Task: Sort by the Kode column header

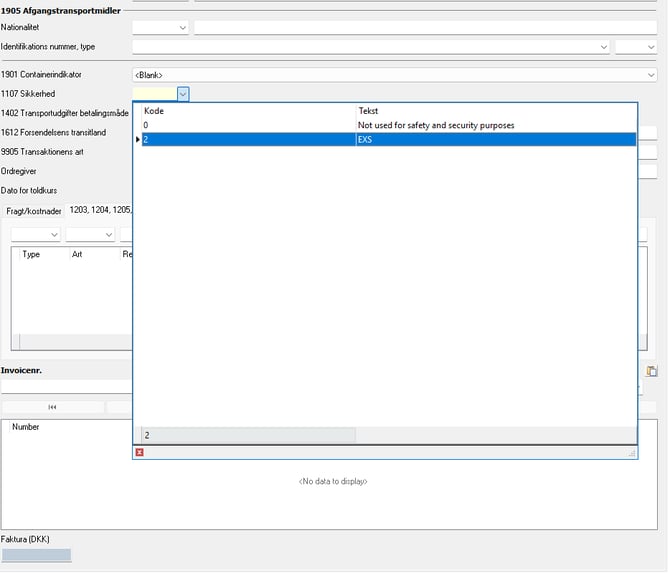Action: point(246,111)
